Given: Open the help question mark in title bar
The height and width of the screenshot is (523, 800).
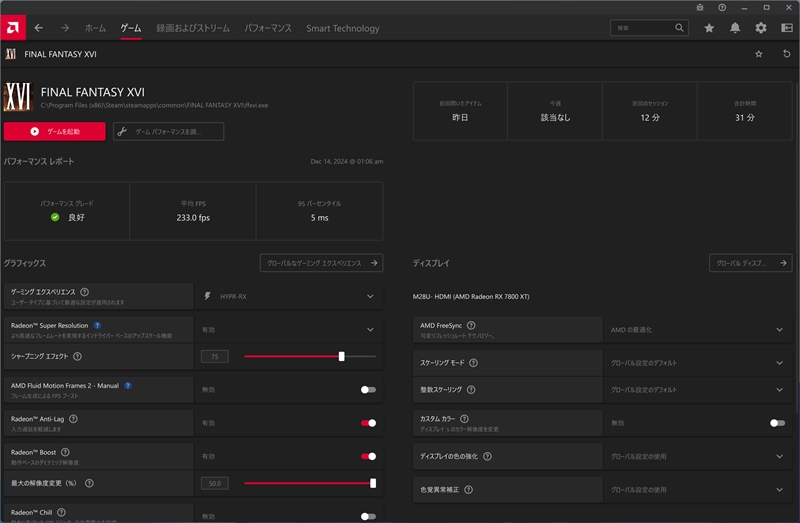Looking at the screenshot, I should coord(722,8).
